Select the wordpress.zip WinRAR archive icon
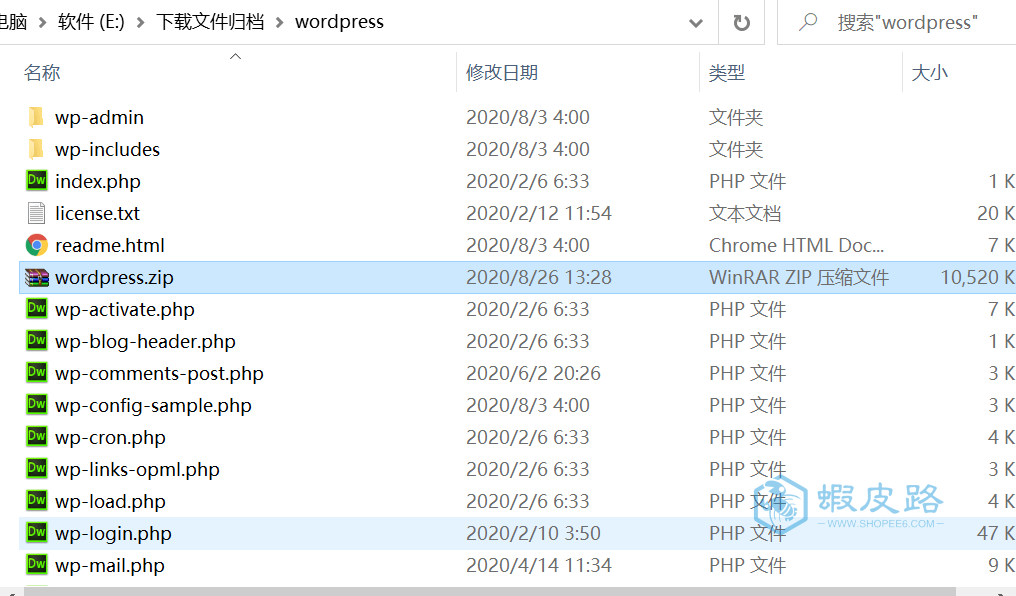 37,277
